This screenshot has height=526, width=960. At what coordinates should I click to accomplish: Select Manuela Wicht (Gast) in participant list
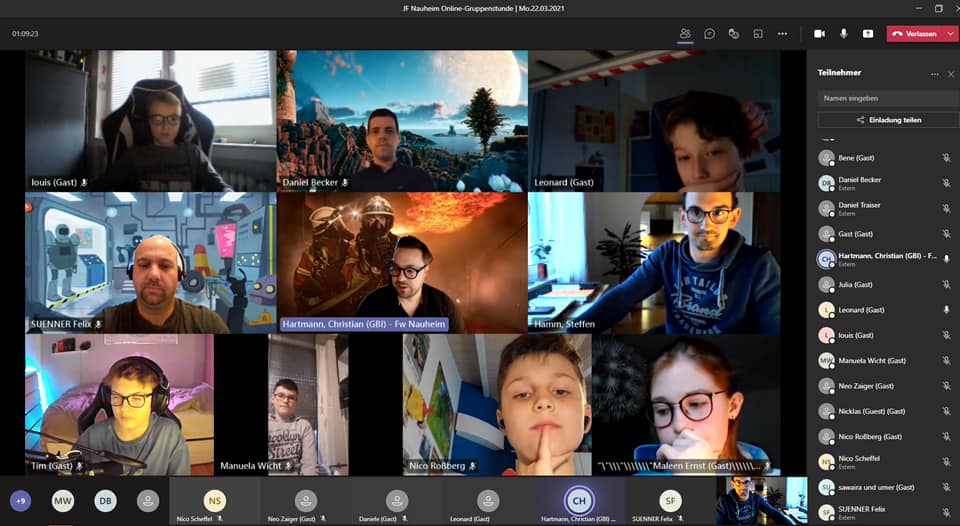click(x=872, y=361)
